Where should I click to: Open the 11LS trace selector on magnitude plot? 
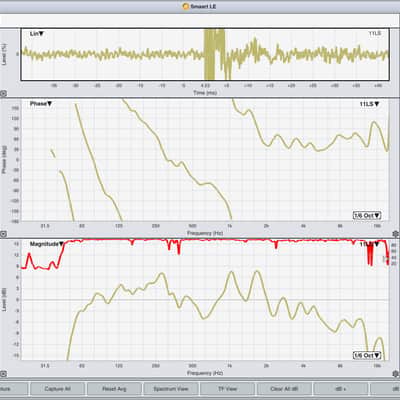tap(369, 244)
